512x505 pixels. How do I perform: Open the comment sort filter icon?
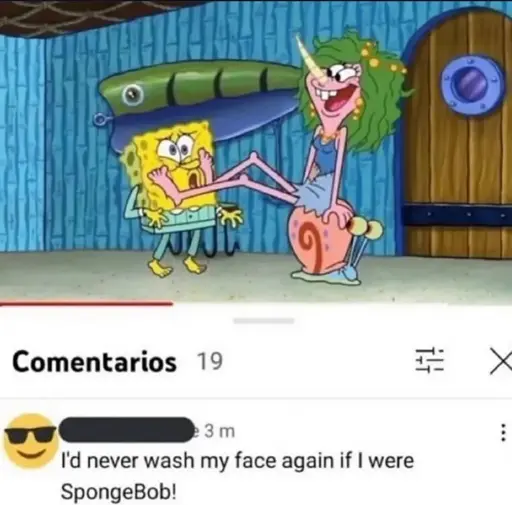point(429,360)
